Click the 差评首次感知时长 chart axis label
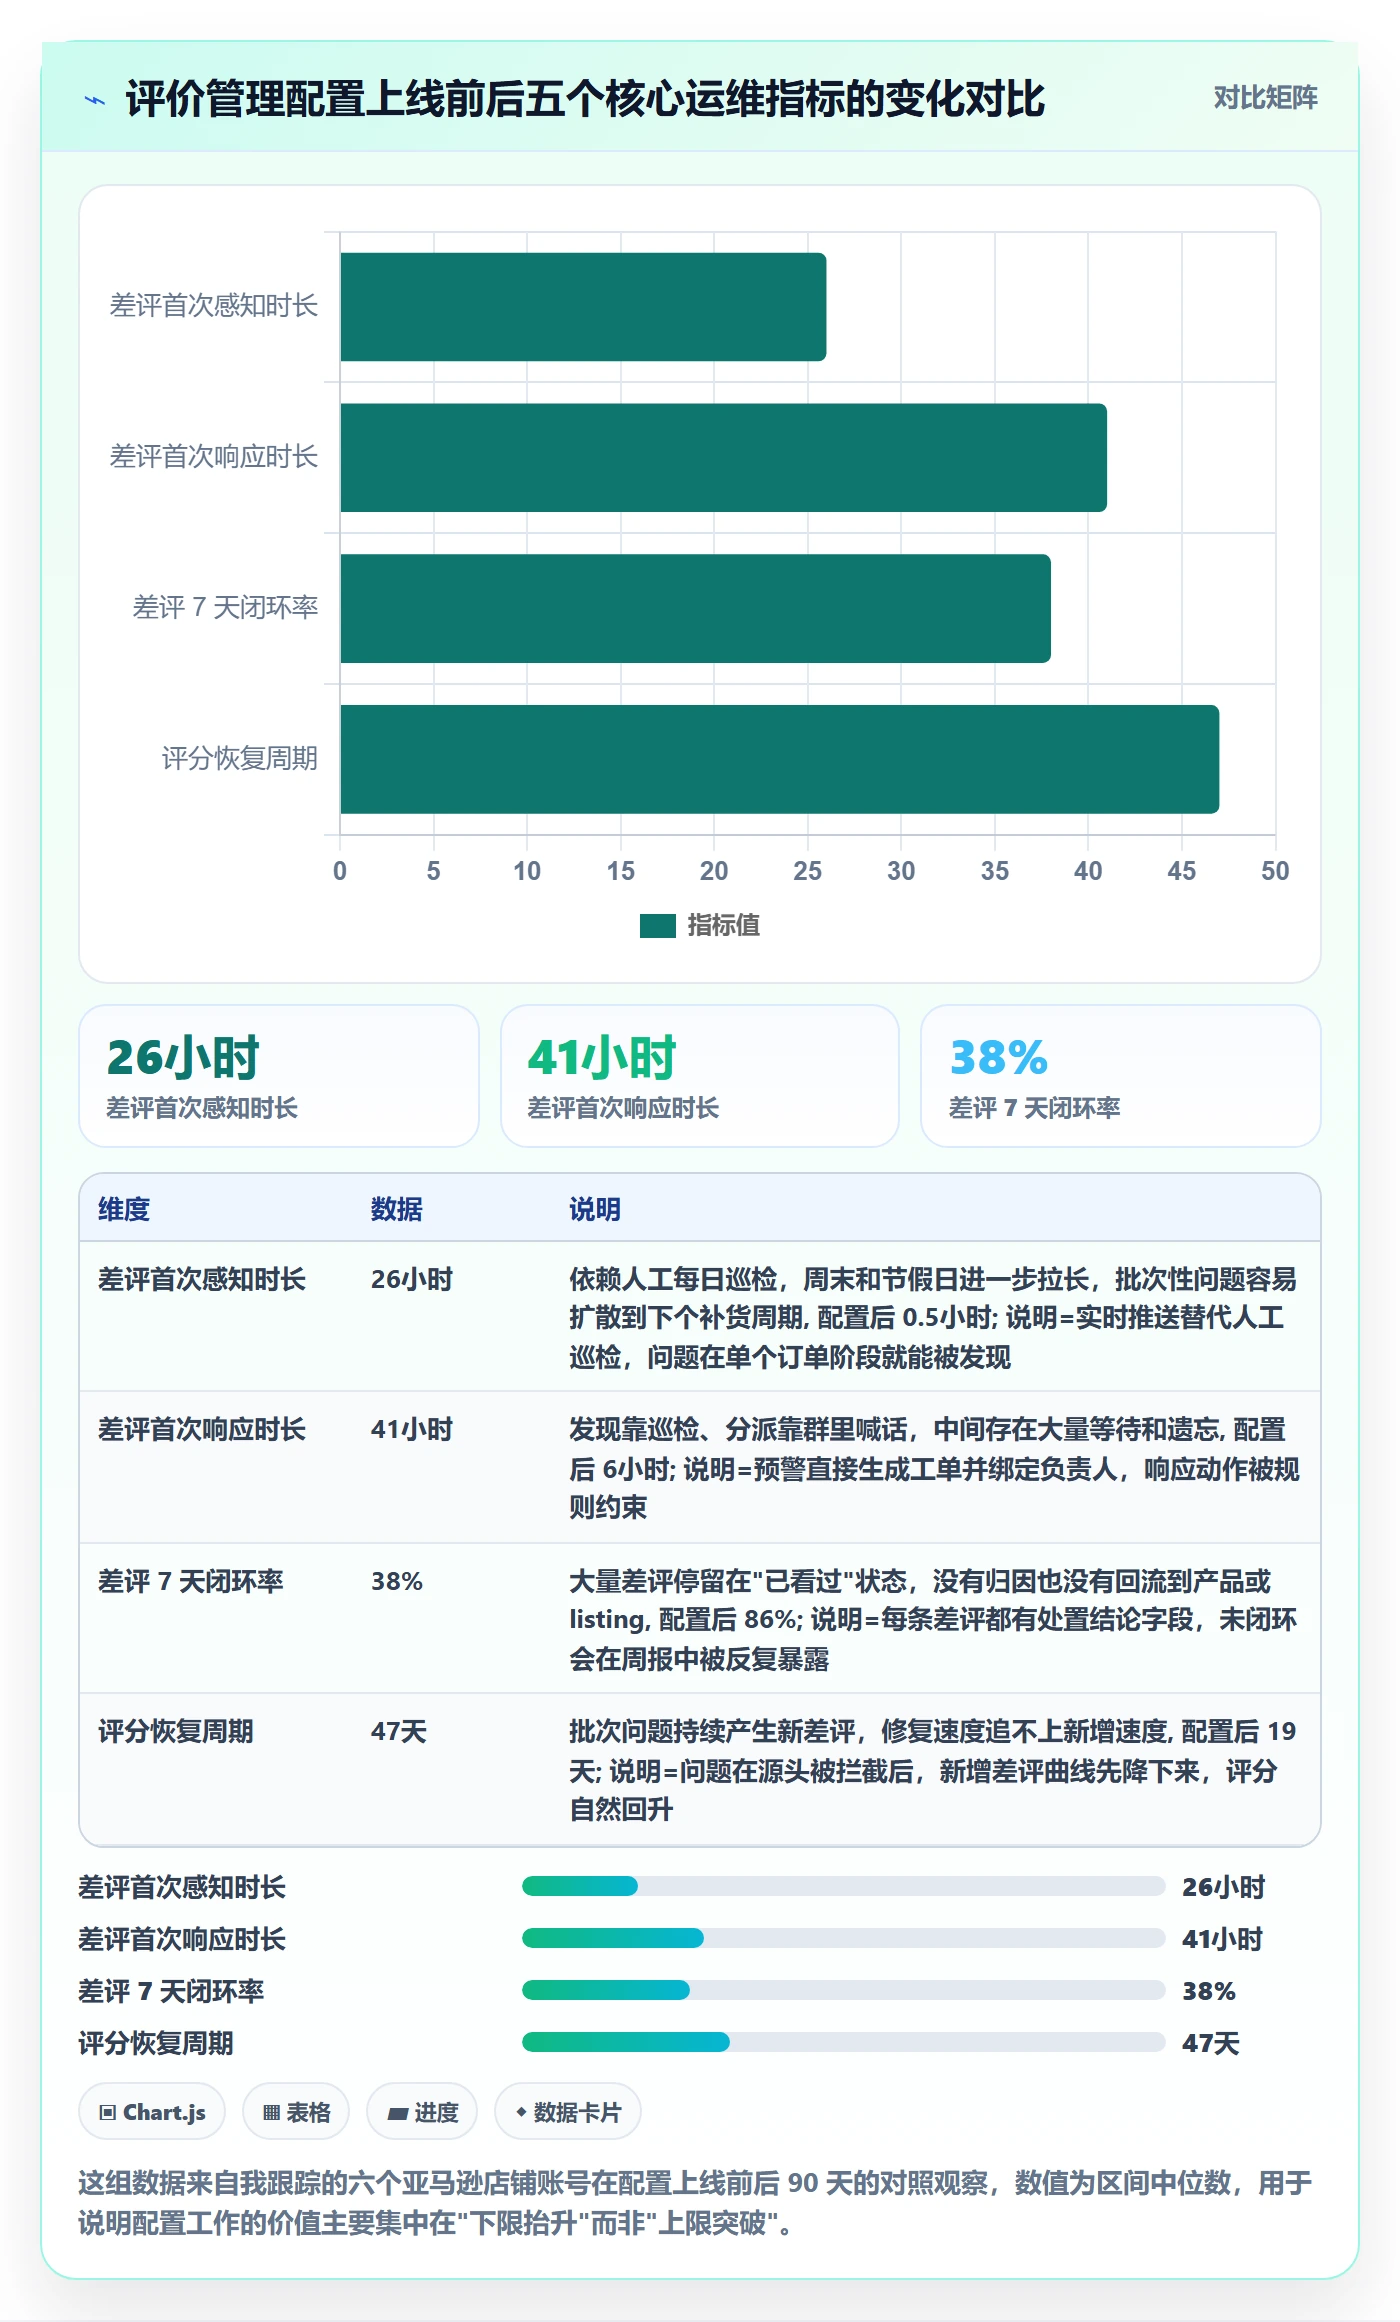1400x2322 pixels. (x=214, y=306)
